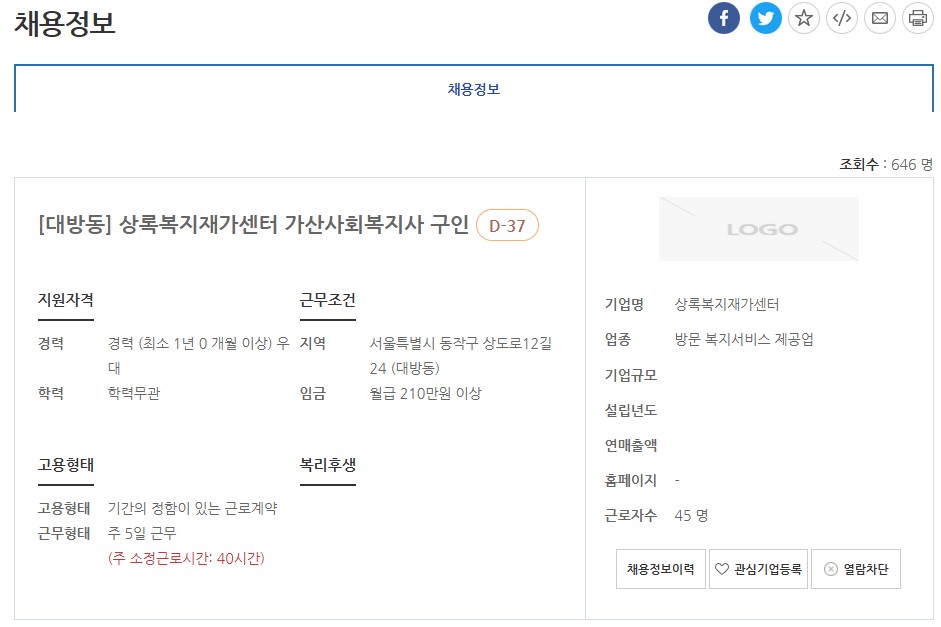Screen dimensions: 941x627
Task: Select the salary 월급 210만원 이상
Action: [x=425, y=393]
